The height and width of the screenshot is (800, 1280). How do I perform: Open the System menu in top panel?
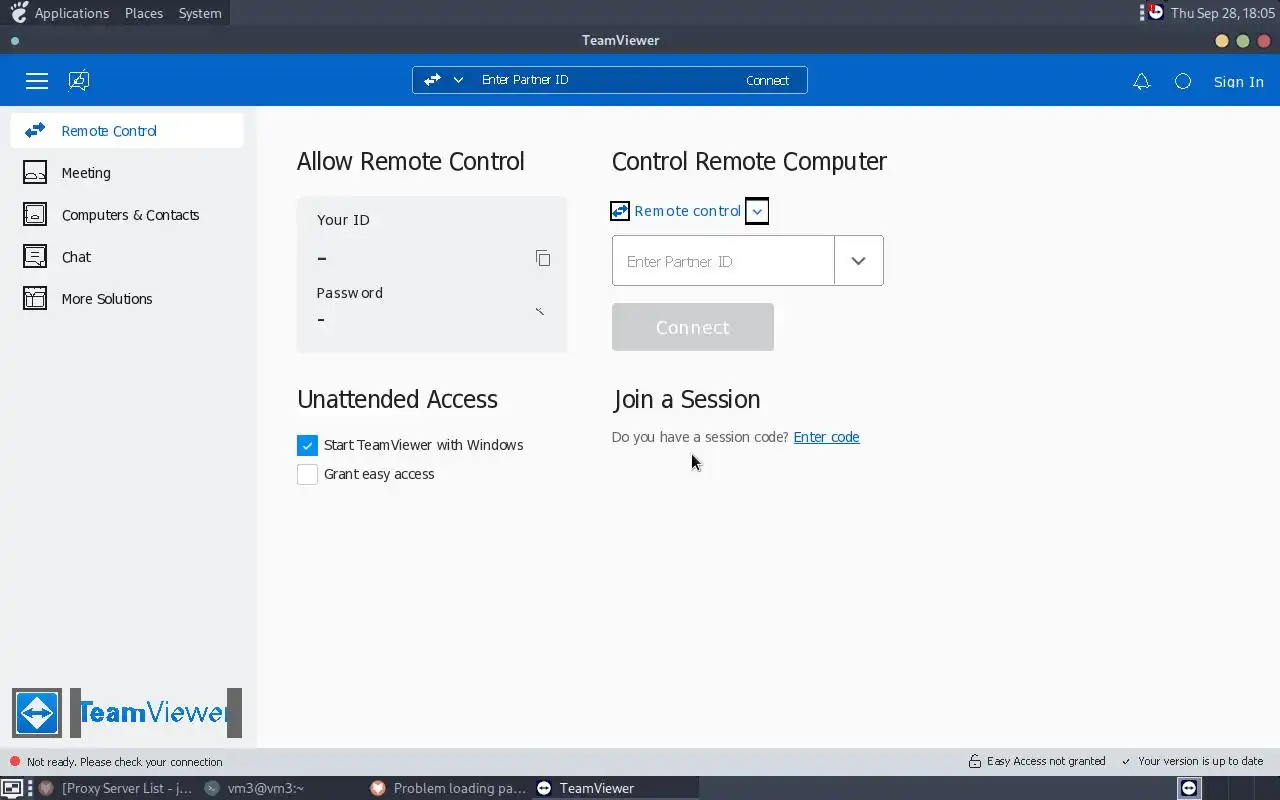(200, 13)
